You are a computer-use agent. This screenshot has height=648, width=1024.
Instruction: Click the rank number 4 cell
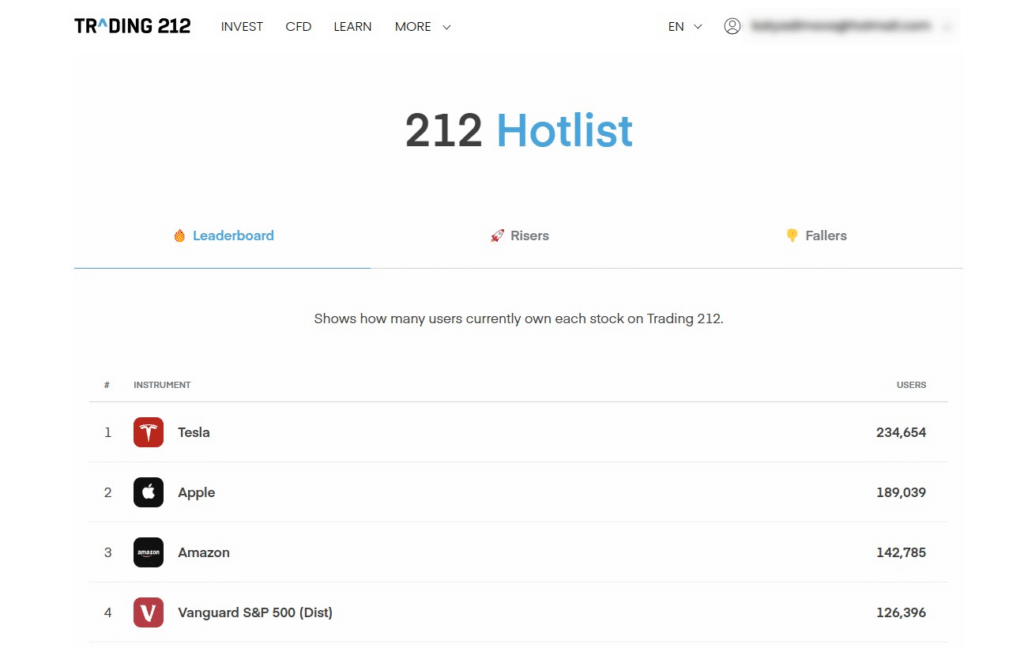[x=108, y=613]
